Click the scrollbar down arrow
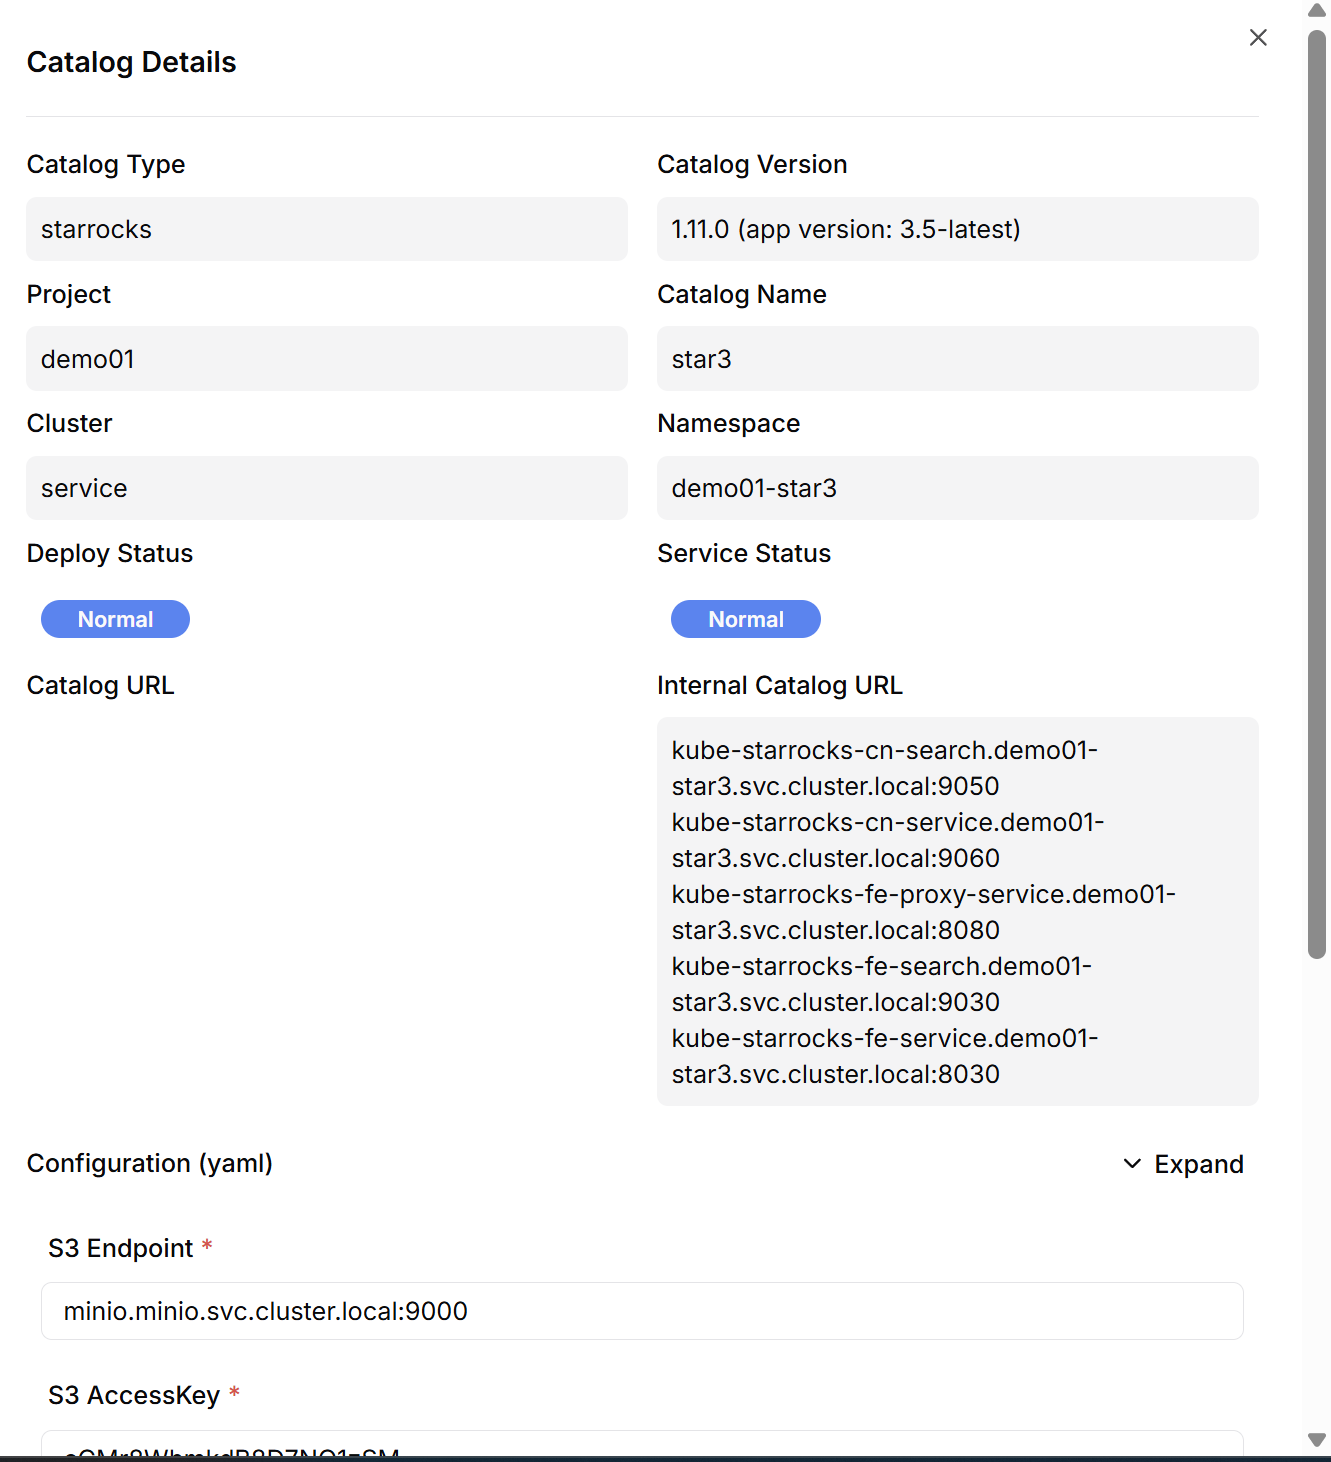1331x1462 pixels. click(1317, 1440)
